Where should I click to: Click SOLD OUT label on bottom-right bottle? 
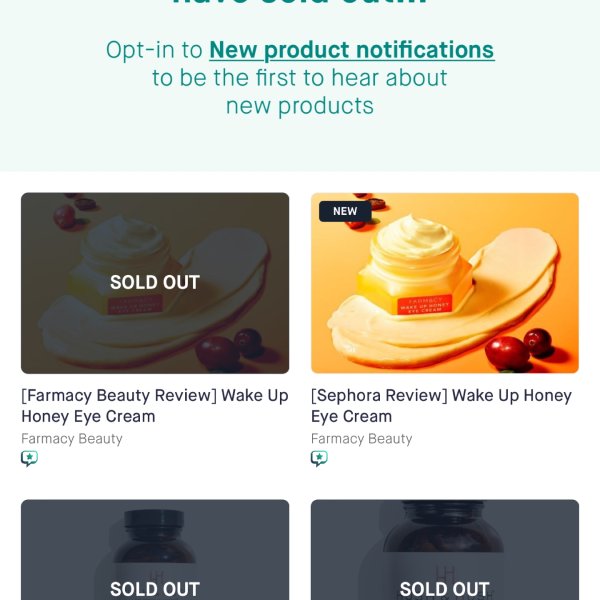445,589
